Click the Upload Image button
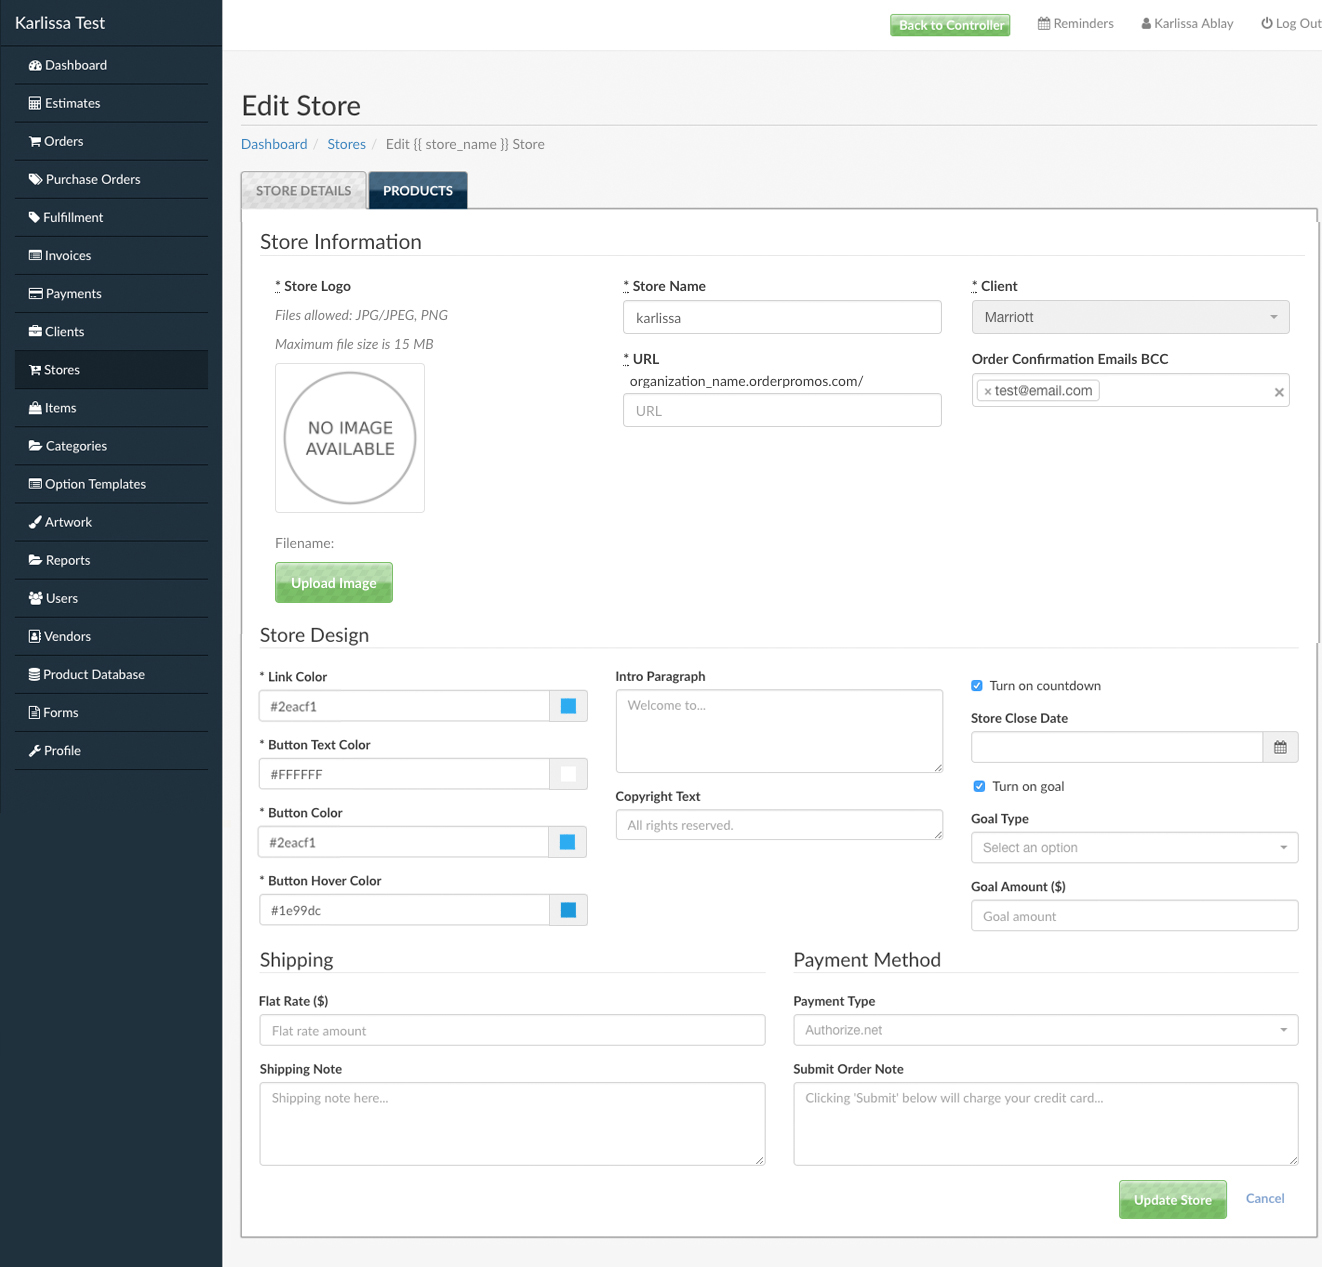The width and height of the screenshot is (1322, 1267). [x=333, y=583]
